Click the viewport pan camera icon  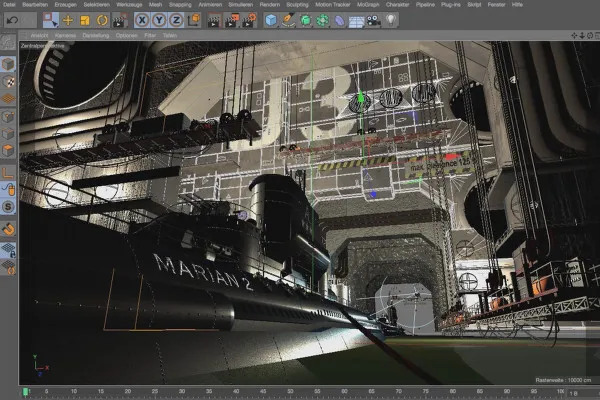tap(574, 36)
